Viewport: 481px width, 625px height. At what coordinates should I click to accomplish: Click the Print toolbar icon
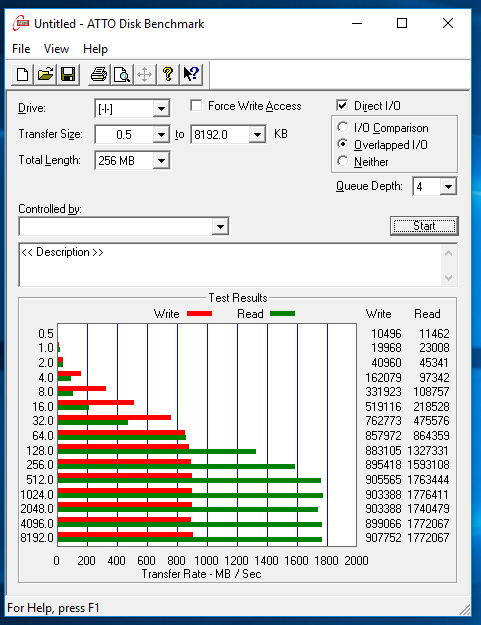tap(99, 74)
